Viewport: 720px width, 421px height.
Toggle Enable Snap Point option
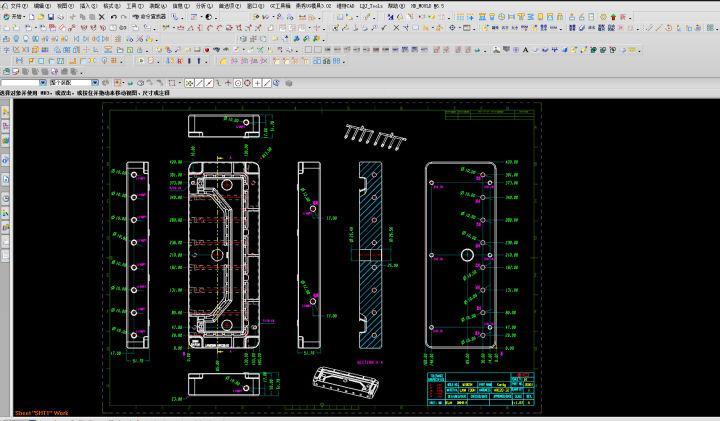click(189, 83)
